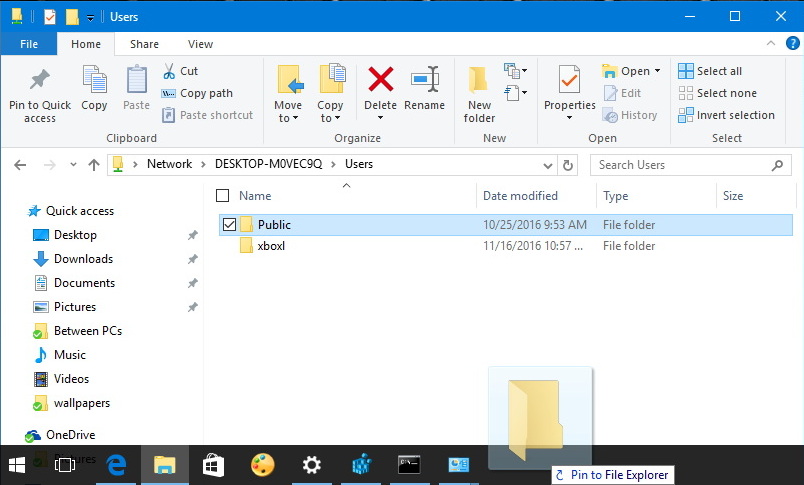Open the Windows Start menu
804x485 pixels.
click(16, 465)
